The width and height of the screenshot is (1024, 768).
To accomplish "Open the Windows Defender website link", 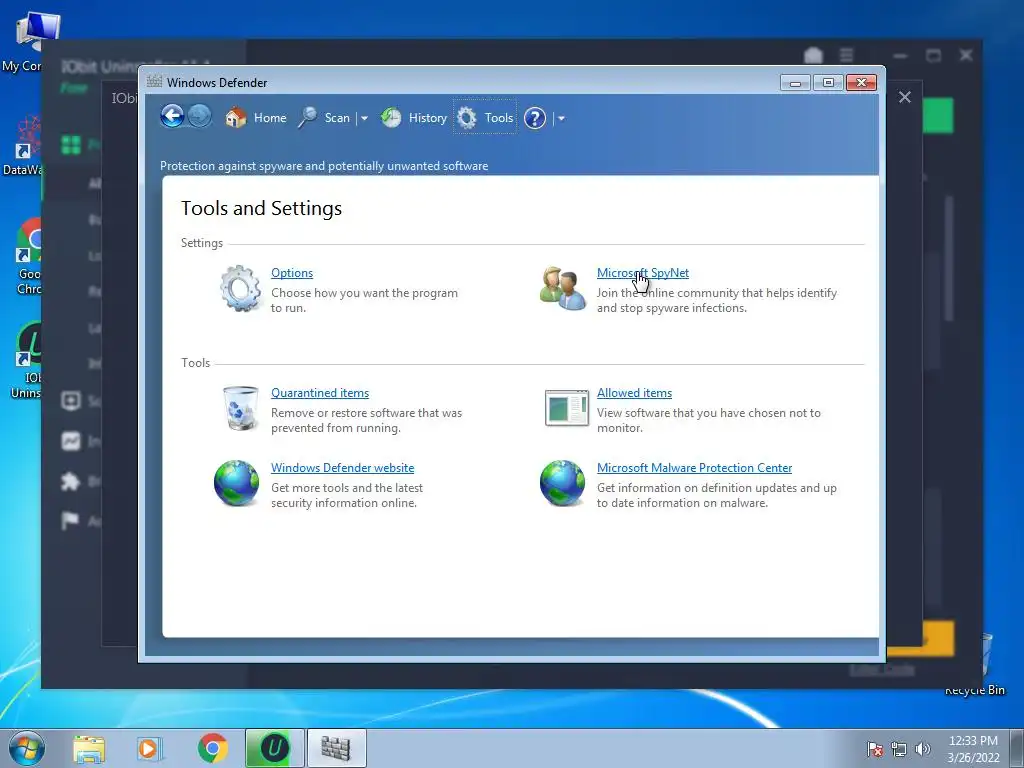I will coord(342,468).
